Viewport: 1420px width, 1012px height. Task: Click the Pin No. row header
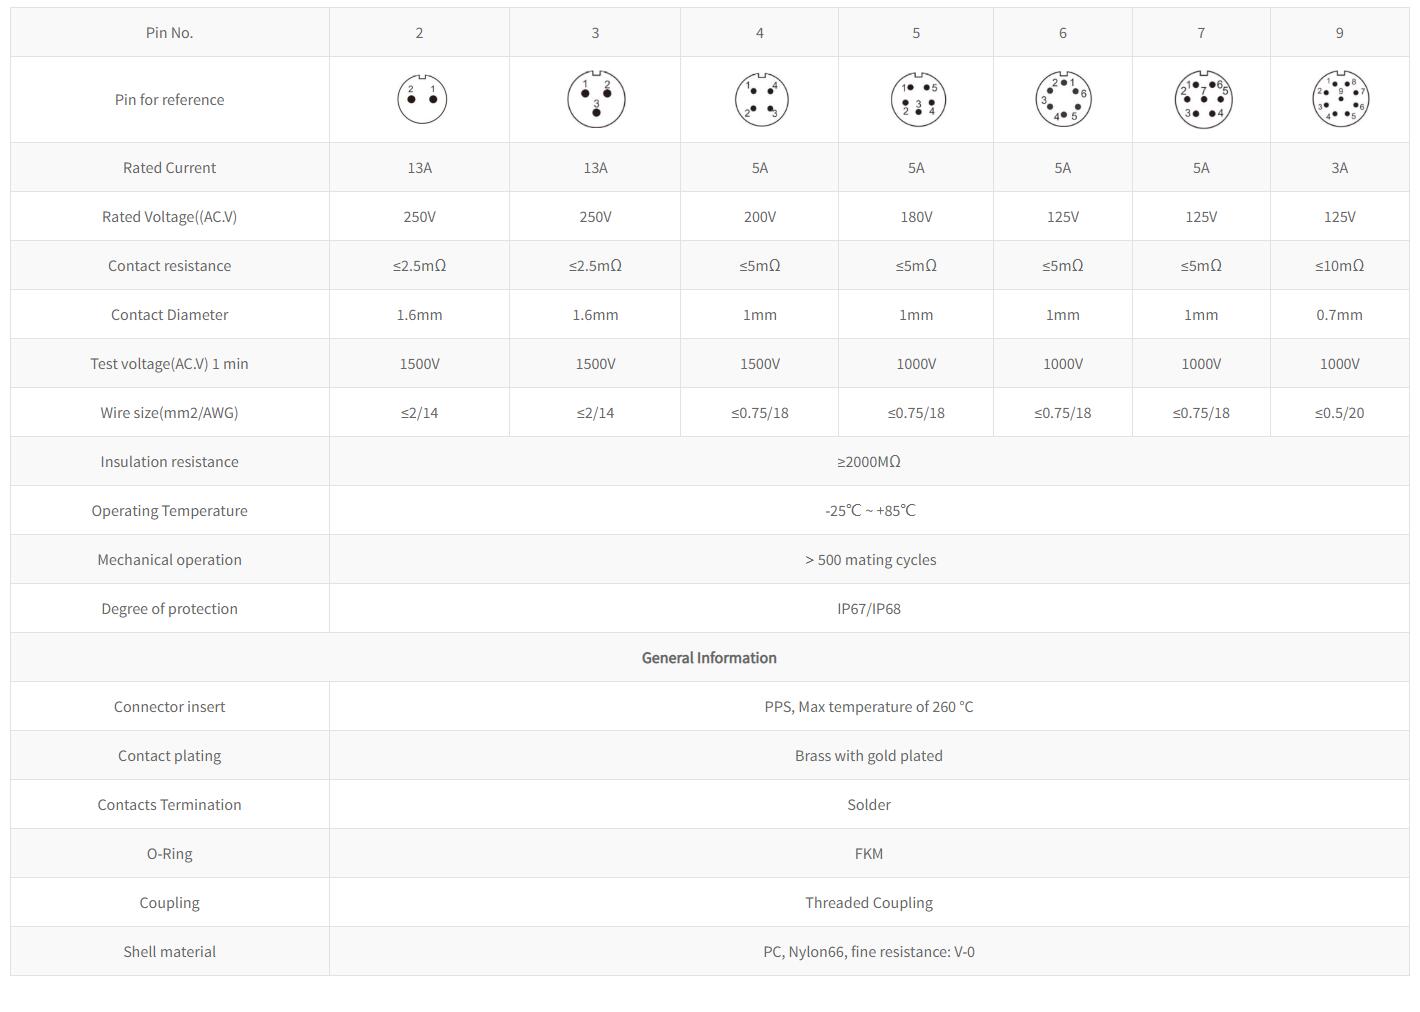coord(169,32)
